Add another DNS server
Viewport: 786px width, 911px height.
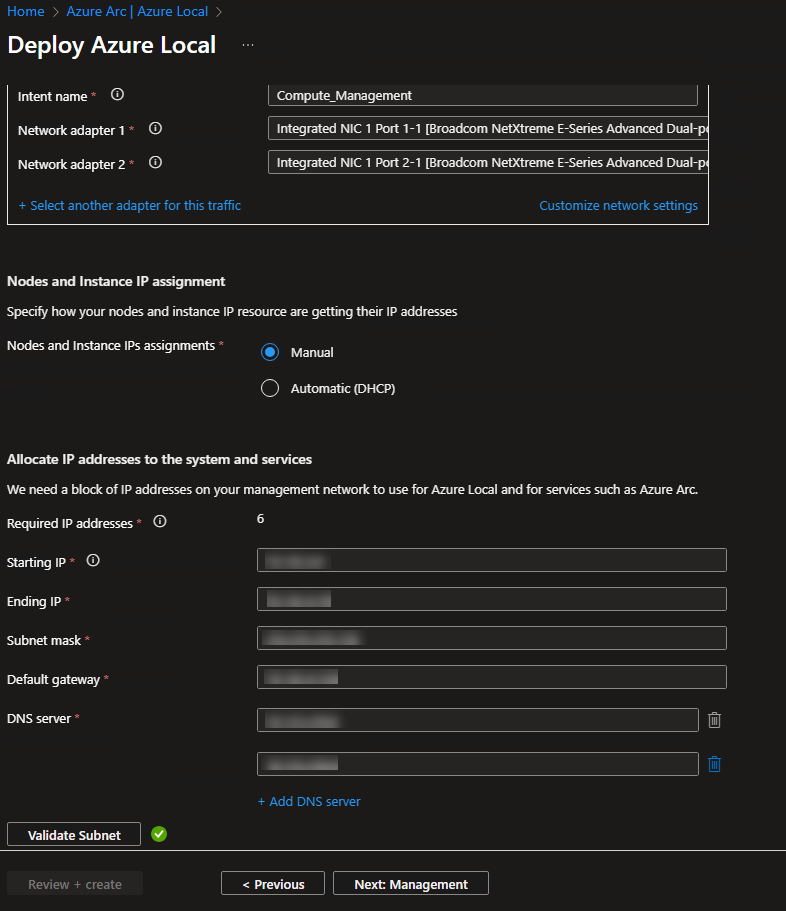click(x=309, y=801)
